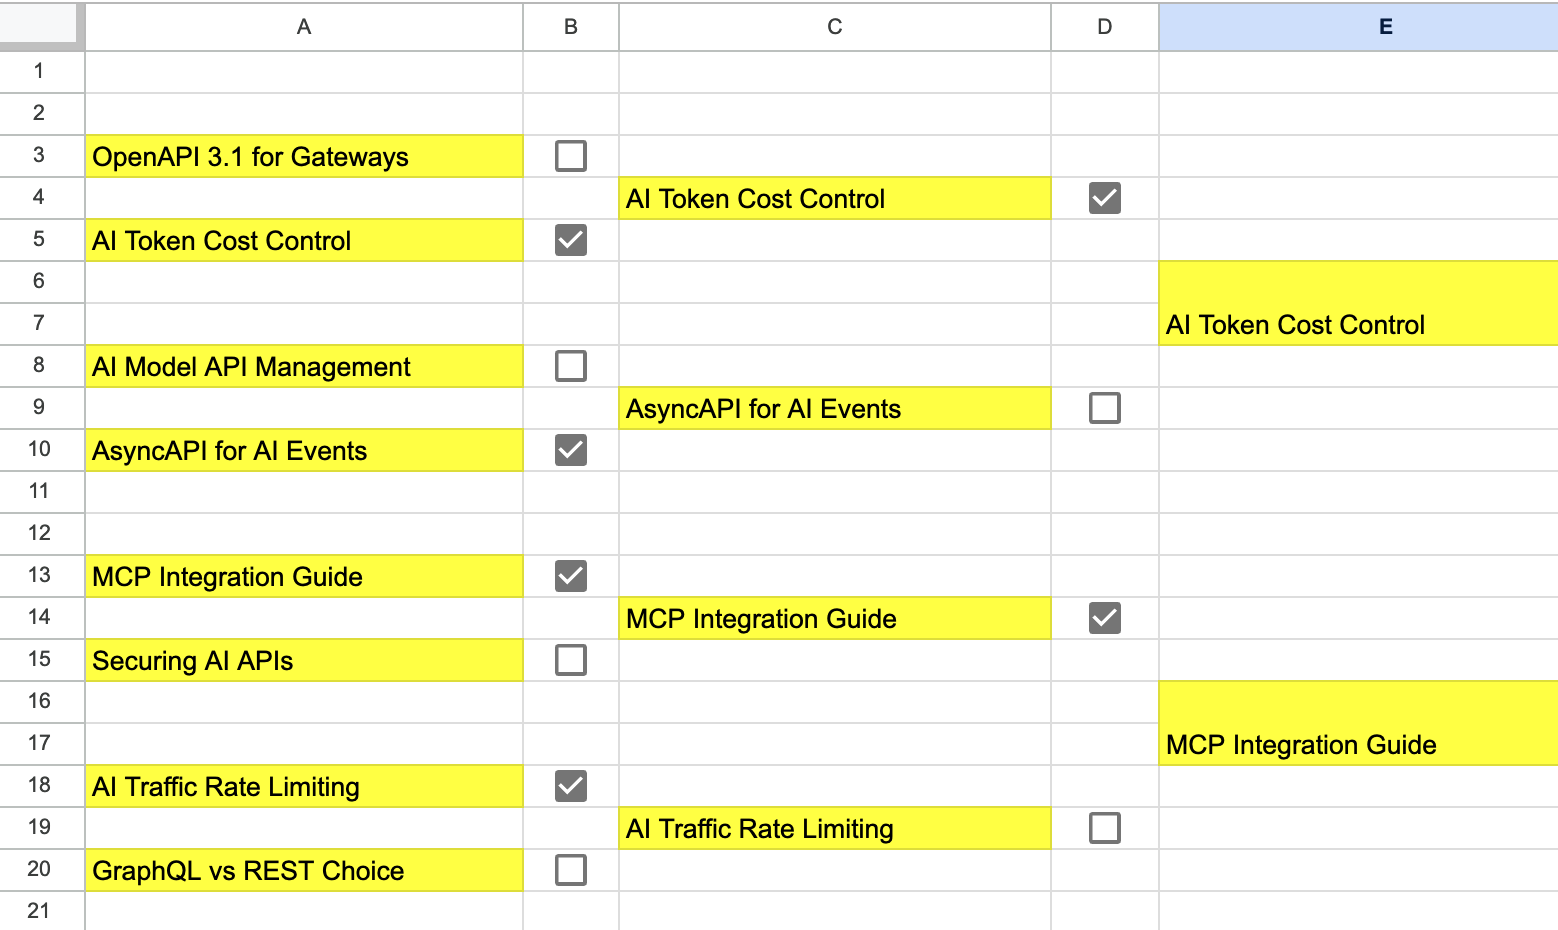Select the AI Traffic Rate Limiting cell in column C
Viewport: 1558px width, 930px height.
coord(835,828)
